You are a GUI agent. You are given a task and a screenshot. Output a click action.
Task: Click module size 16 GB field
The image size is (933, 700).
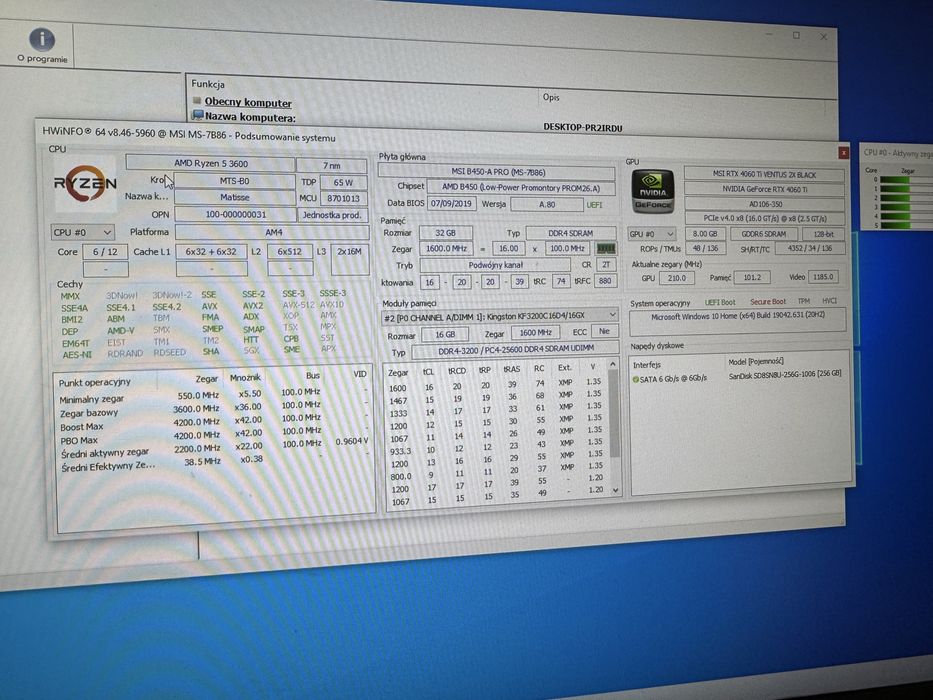pyautogui.click(x=445, y=335)
